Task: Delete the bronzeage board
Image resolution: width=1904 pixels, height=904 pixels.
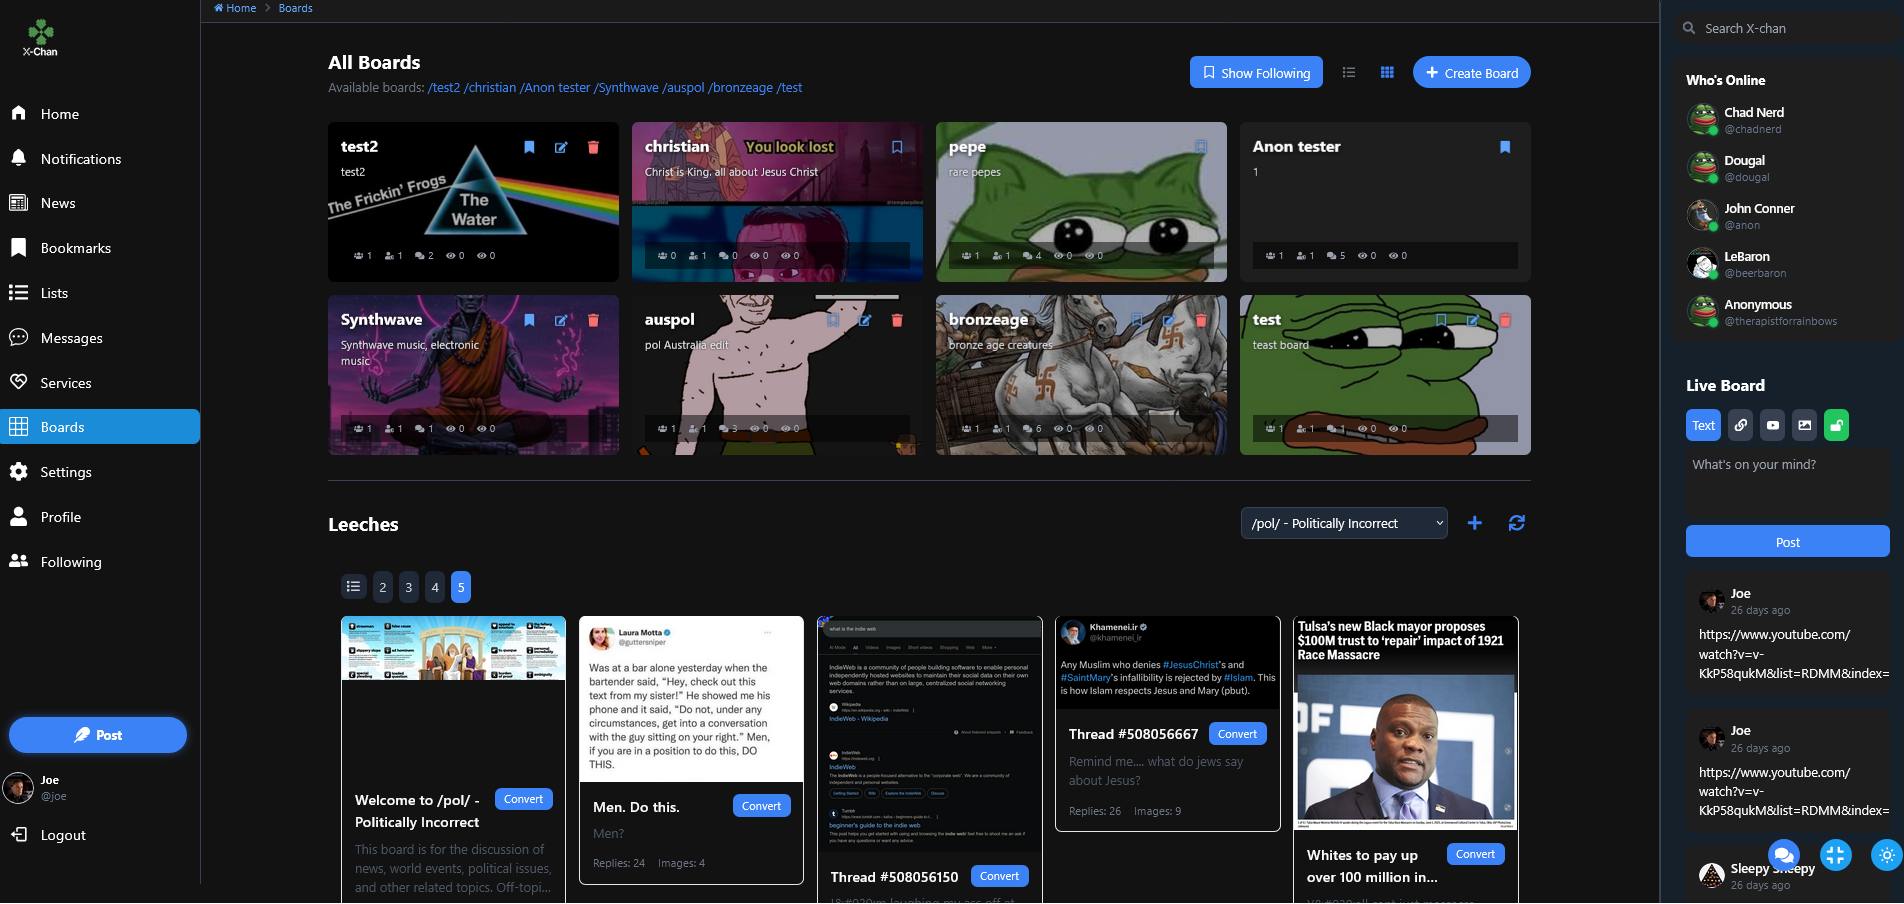Action: tap(1201, 320)
